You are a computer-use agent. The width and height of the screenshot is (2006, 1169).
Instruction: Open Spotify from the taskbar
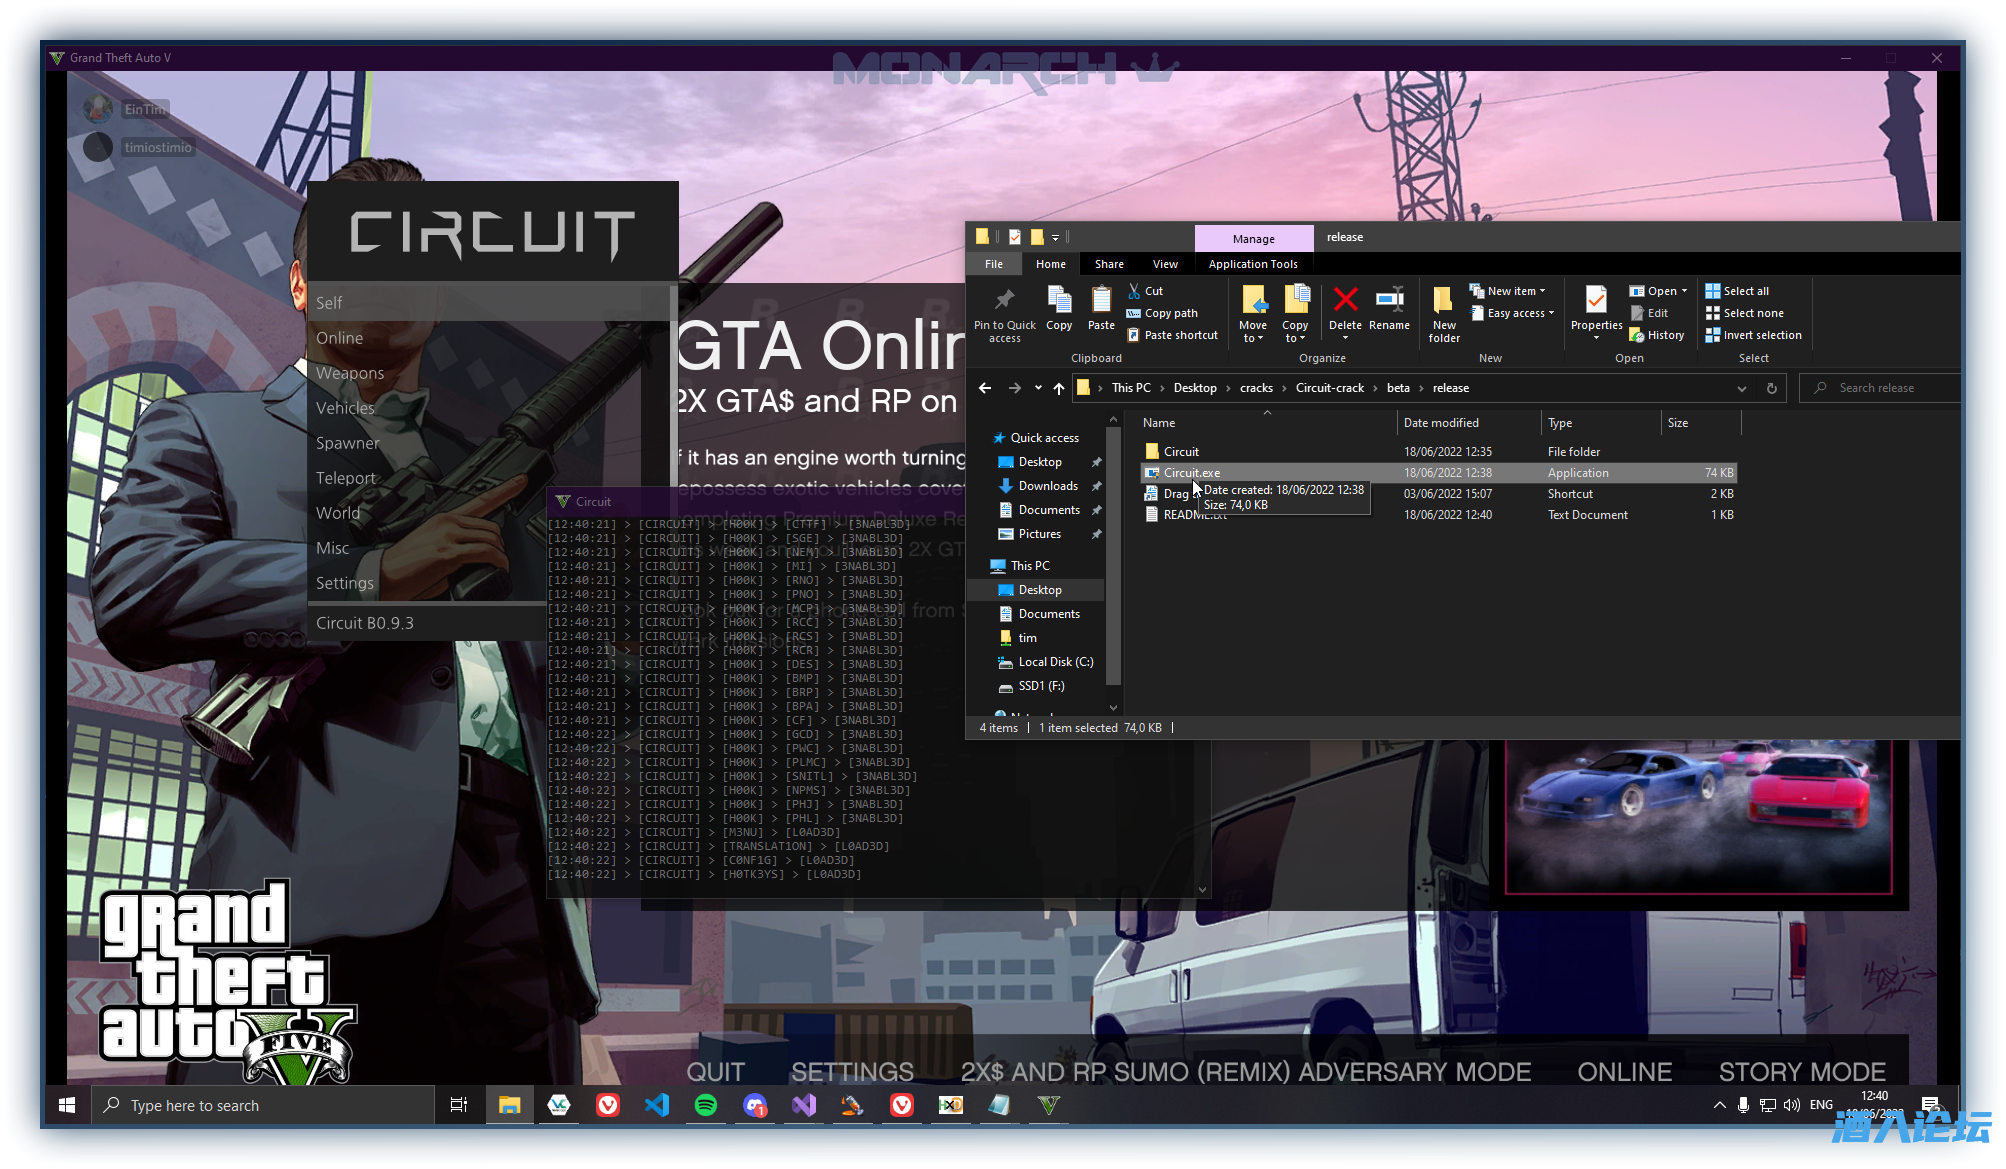(706, 1105)
